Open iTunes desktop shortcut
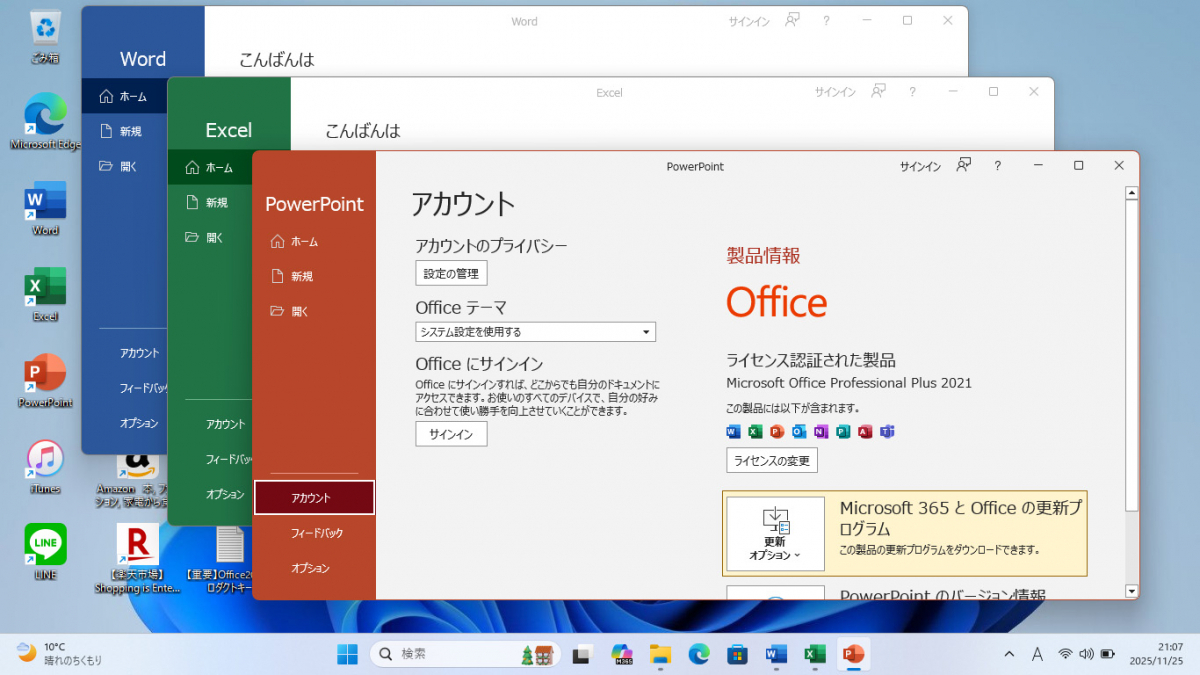 coord(45,466)
